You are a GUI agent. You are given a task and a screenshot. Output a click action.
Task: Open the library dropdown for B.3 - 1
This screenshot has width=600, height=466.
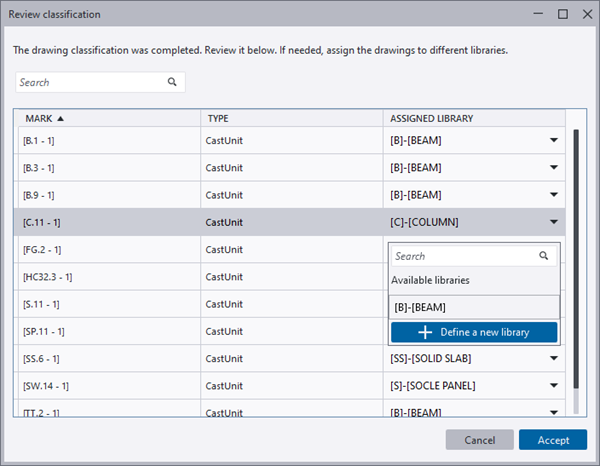(554, 167)
